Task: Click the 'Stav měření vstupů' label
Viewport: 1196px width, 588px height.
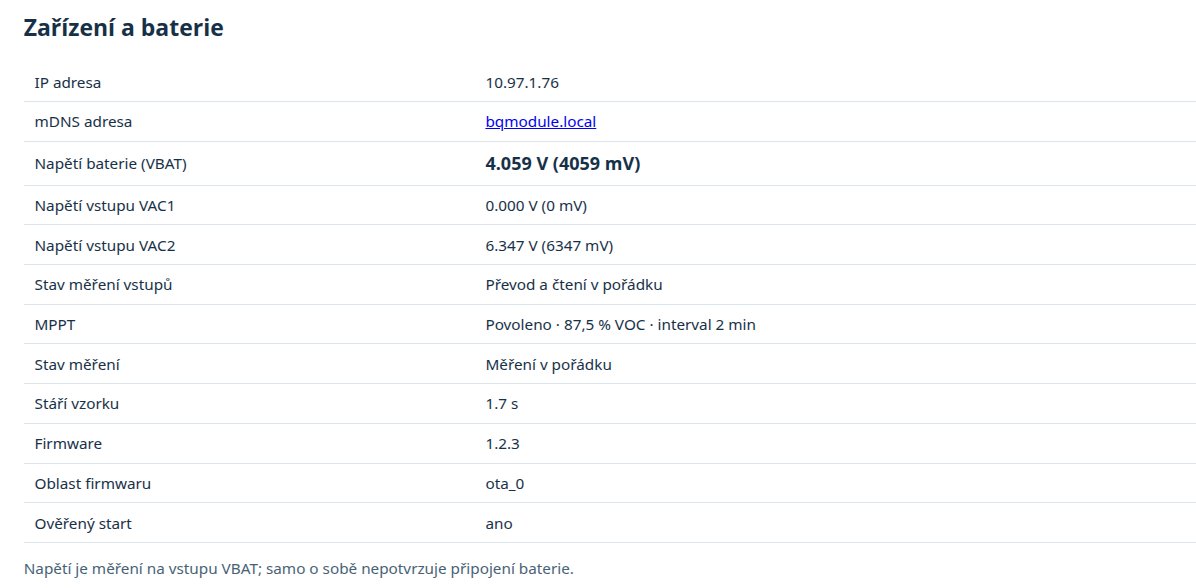Action: coord(103,285)
